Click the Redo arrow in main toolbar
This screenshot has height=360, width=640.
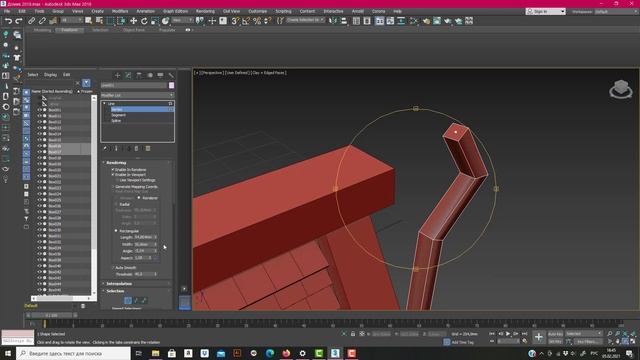point(19,21)
